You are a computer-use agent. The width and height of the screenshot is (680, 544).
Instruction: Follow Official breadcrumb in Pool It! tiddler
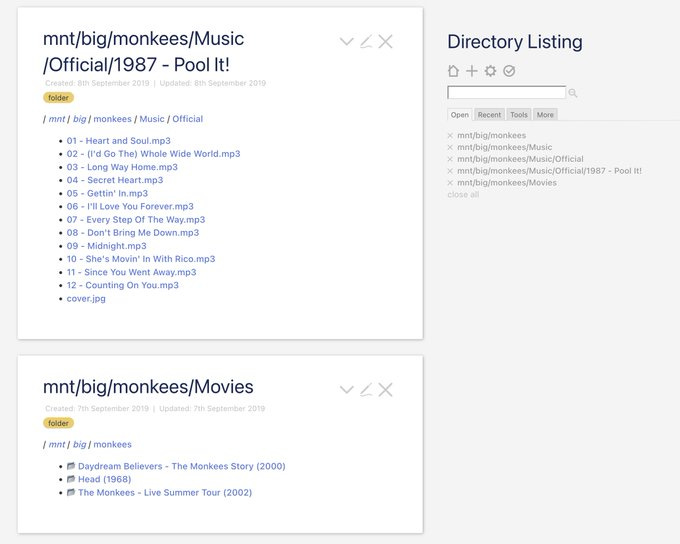click(x=187, y=119)
